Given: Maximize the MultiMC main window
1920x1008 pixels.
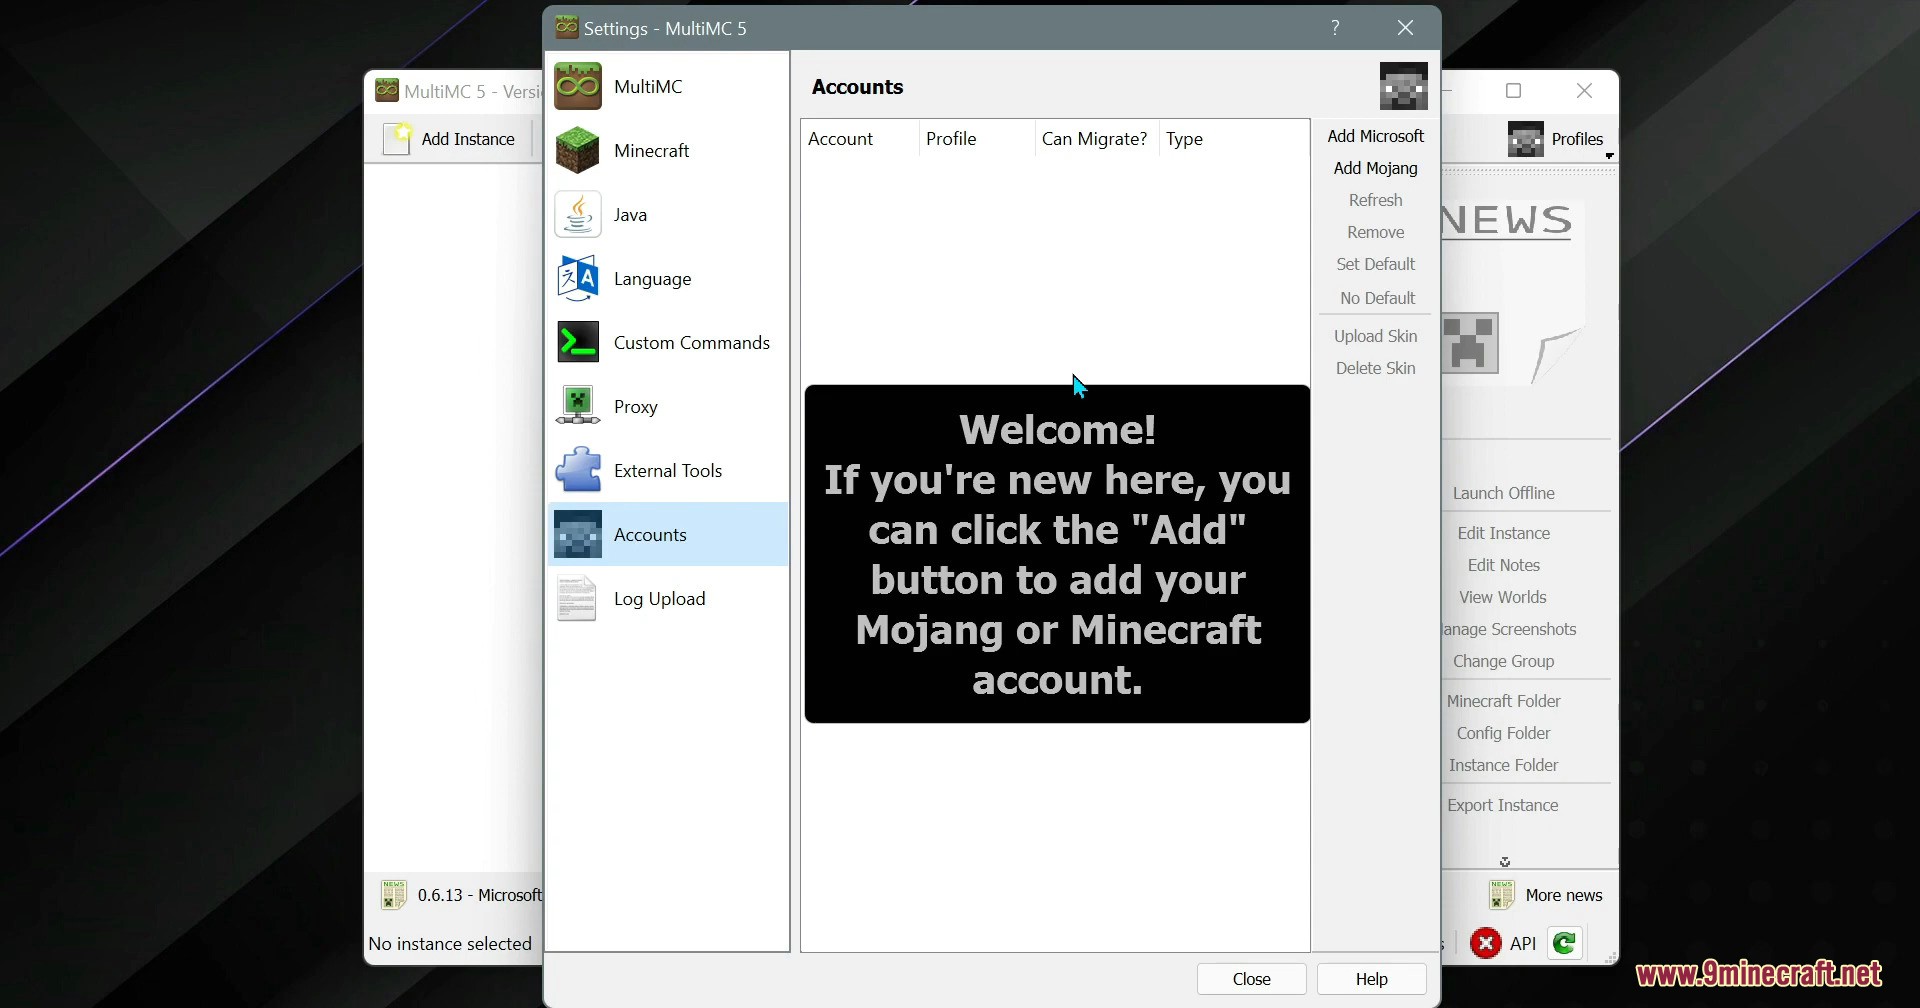Looking at the screenshot, I should (x=1514, y=91).
